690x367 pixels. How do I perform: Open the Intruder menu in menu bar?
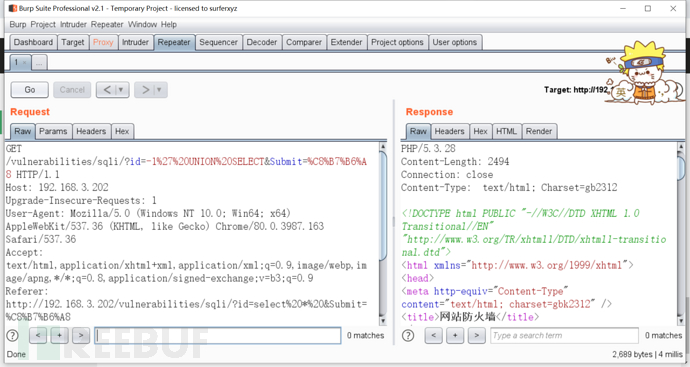coord(73,25)
